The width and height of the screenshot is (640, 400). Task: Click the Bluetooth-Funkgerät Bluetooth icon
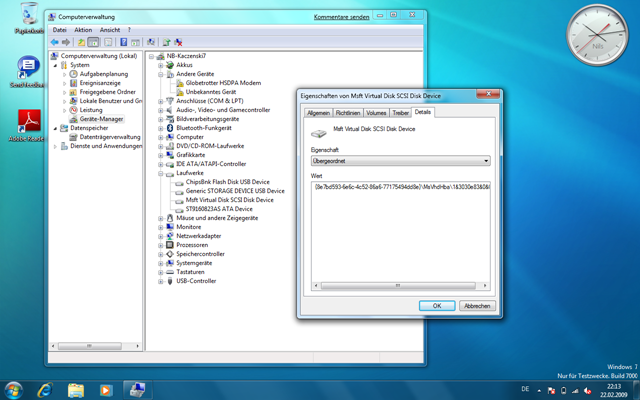coord(170,128)
